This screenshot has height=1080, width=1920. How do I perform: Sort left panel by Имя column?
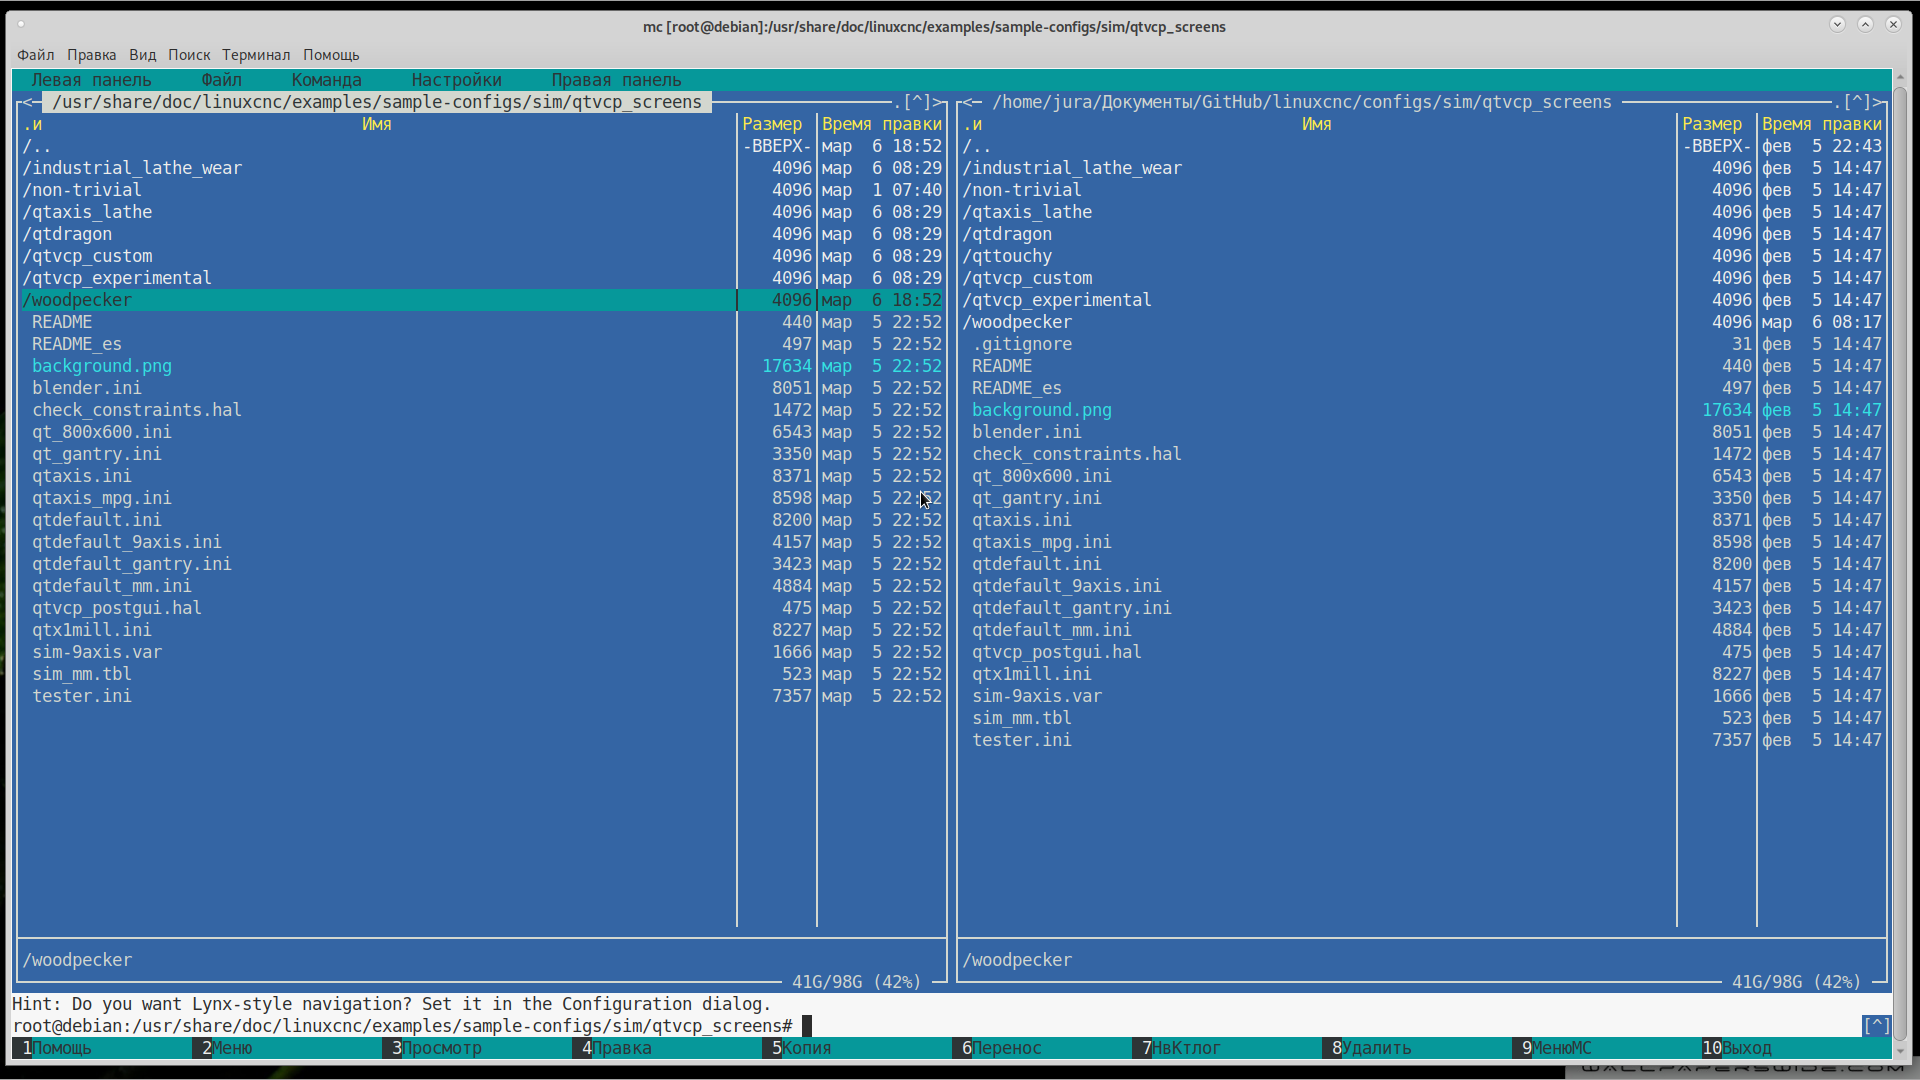[x=376, y=124]
